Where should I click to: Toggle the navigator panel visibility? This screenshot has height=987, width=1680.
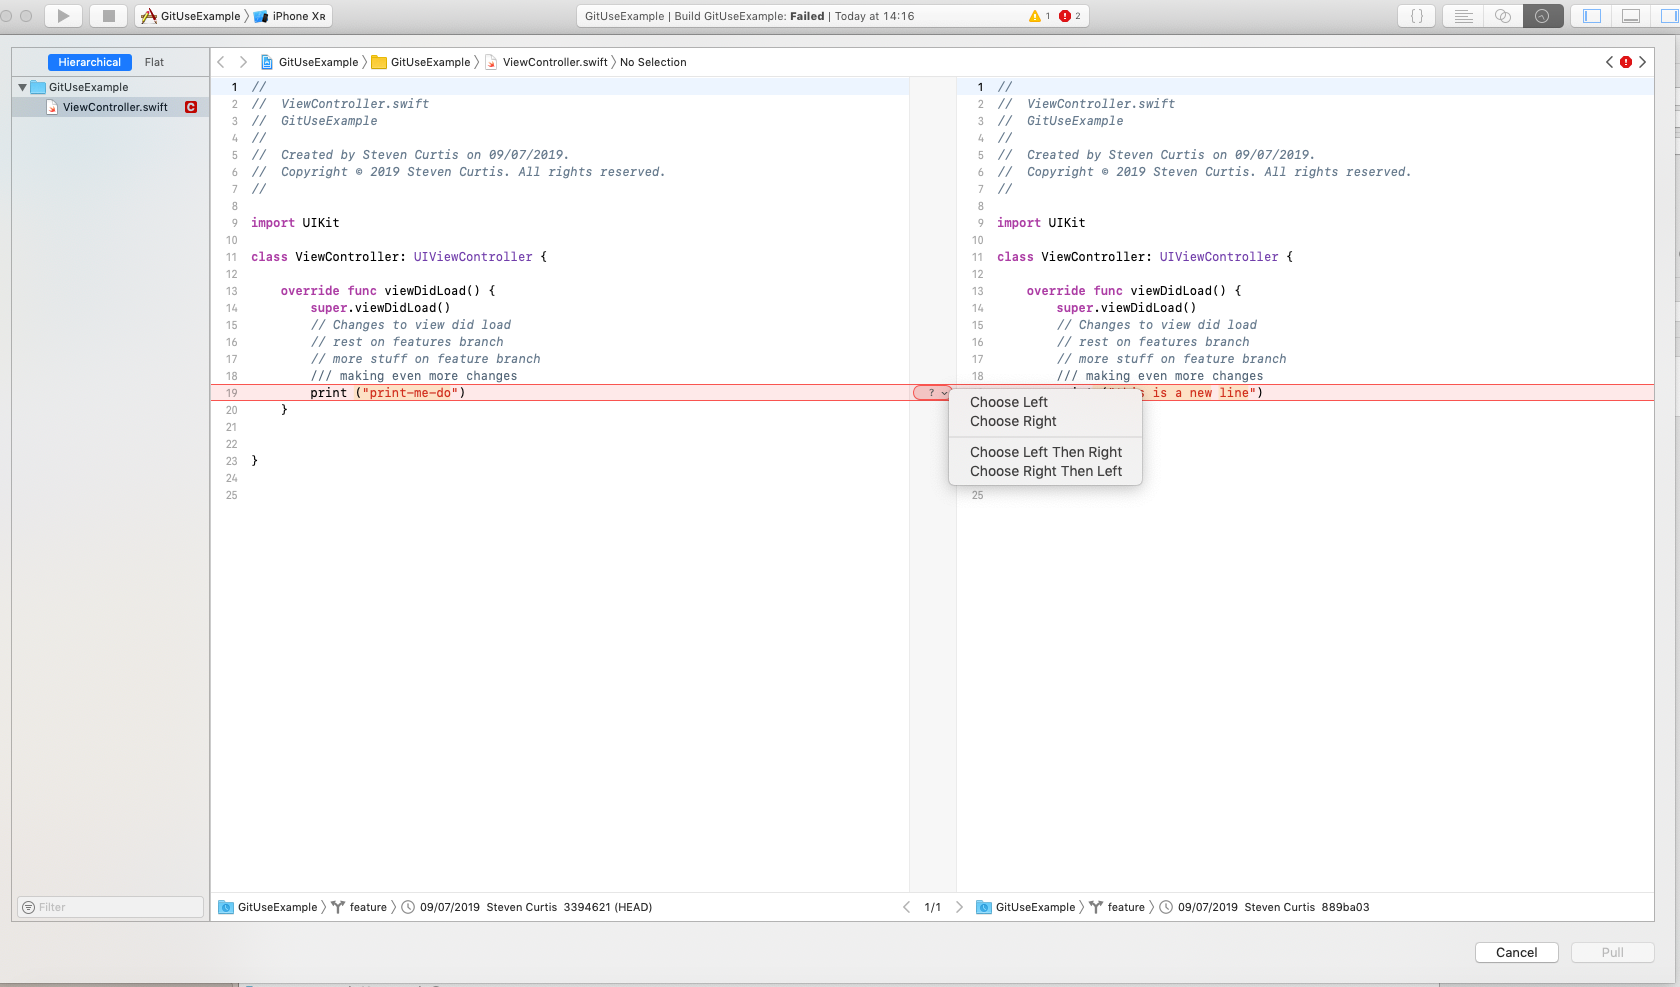tap(1592, 16)
